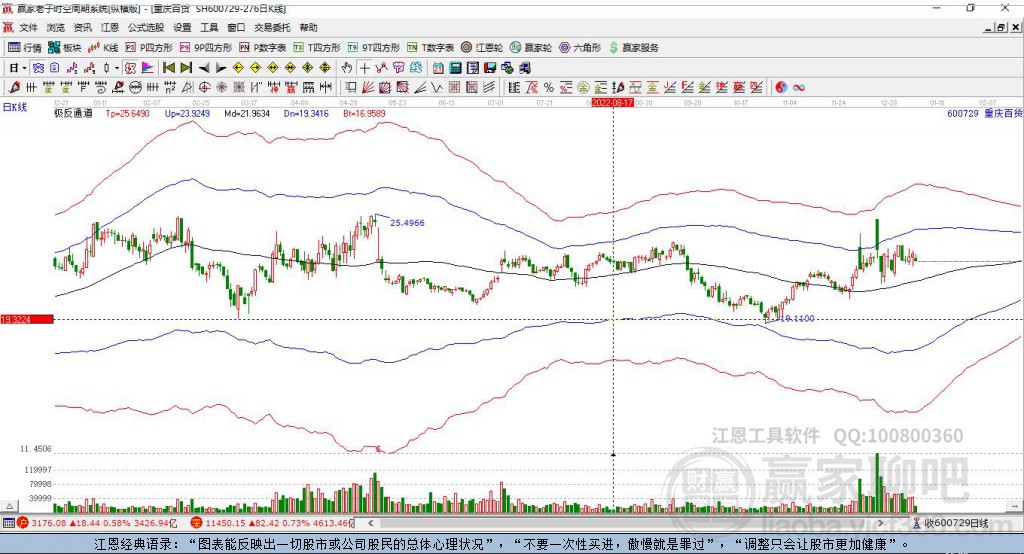Click the status bar grid icon
This screenshot has width=1024, height=554.
[x=8, y=523]
